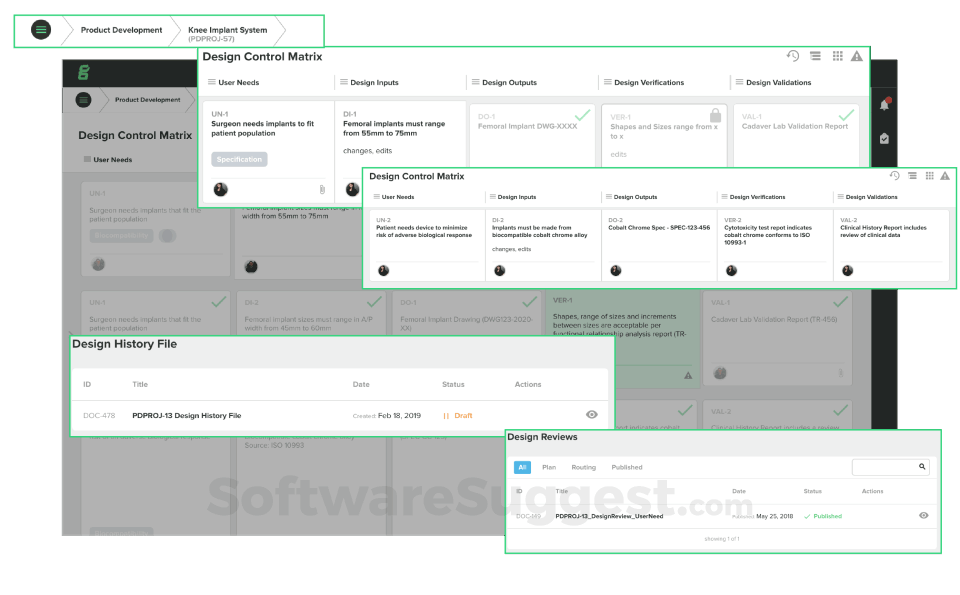
Task: Click Product Development in the top breadcrumb callout
Action: tap(121, 30)
